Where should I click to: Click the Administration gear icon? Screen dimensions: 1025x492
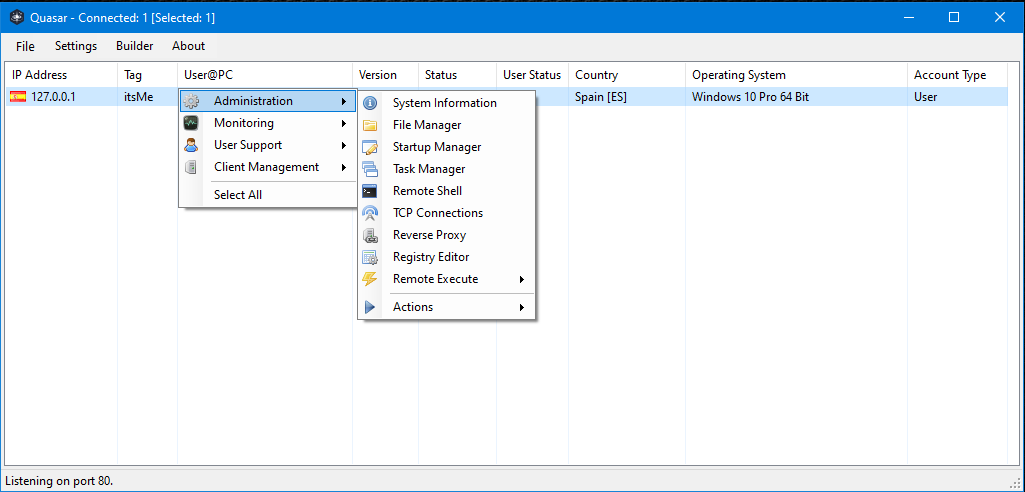(191, 101)
